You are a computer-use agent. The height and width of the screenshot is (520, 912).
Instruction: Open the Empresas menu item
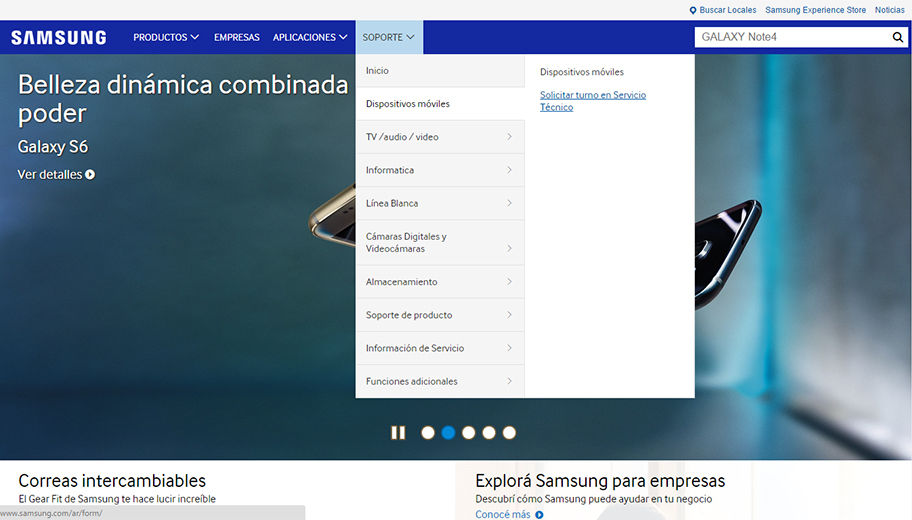pyautogui.click(x=237, y=37)
